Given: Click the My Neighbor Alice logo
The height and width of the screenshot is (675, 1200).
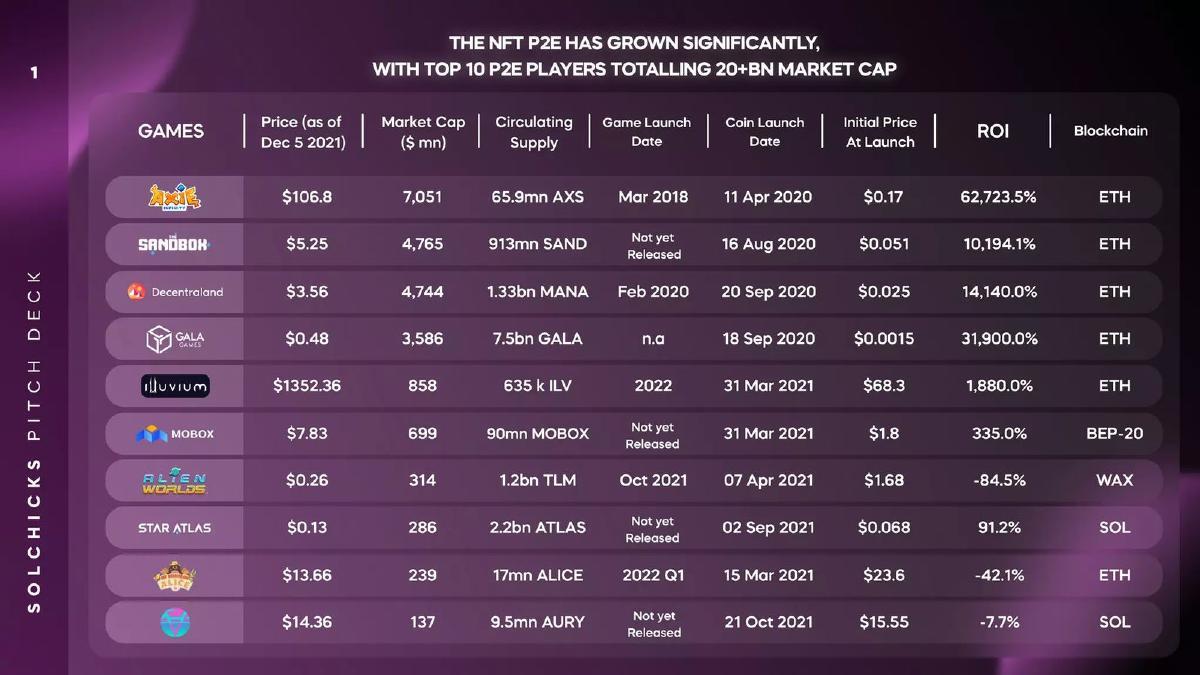Looking at the screenshot, I should [x=175, y=575].
